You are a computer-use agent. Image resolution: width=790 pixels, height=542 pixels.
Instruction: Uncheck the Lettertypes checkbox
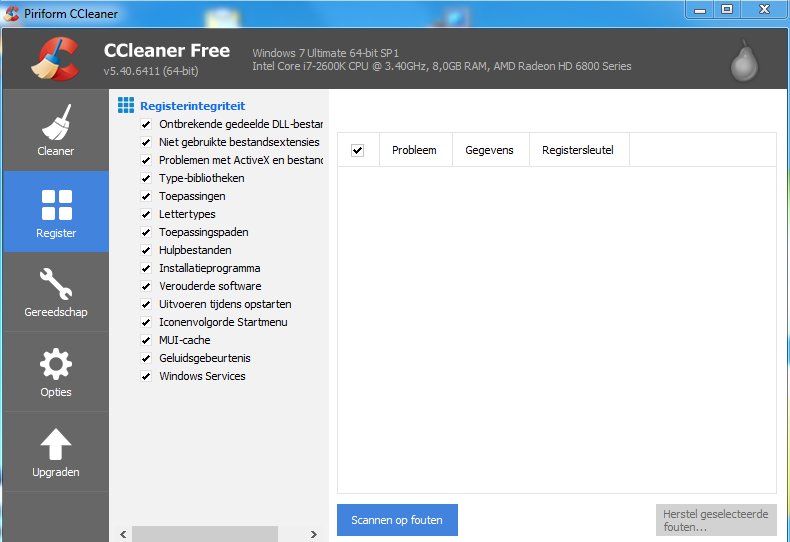coord(146,214)
